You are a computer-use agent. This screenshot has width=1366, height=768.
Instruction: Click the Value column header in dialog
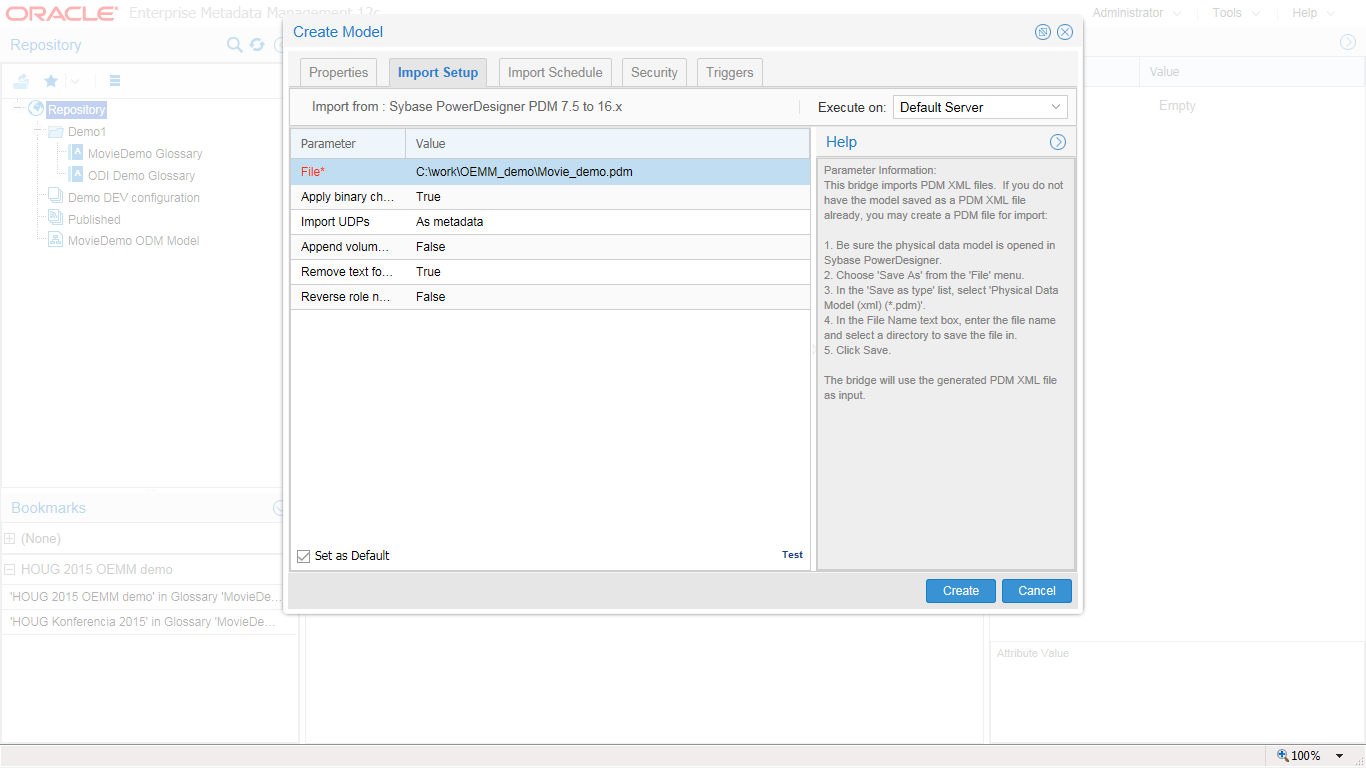608,144
